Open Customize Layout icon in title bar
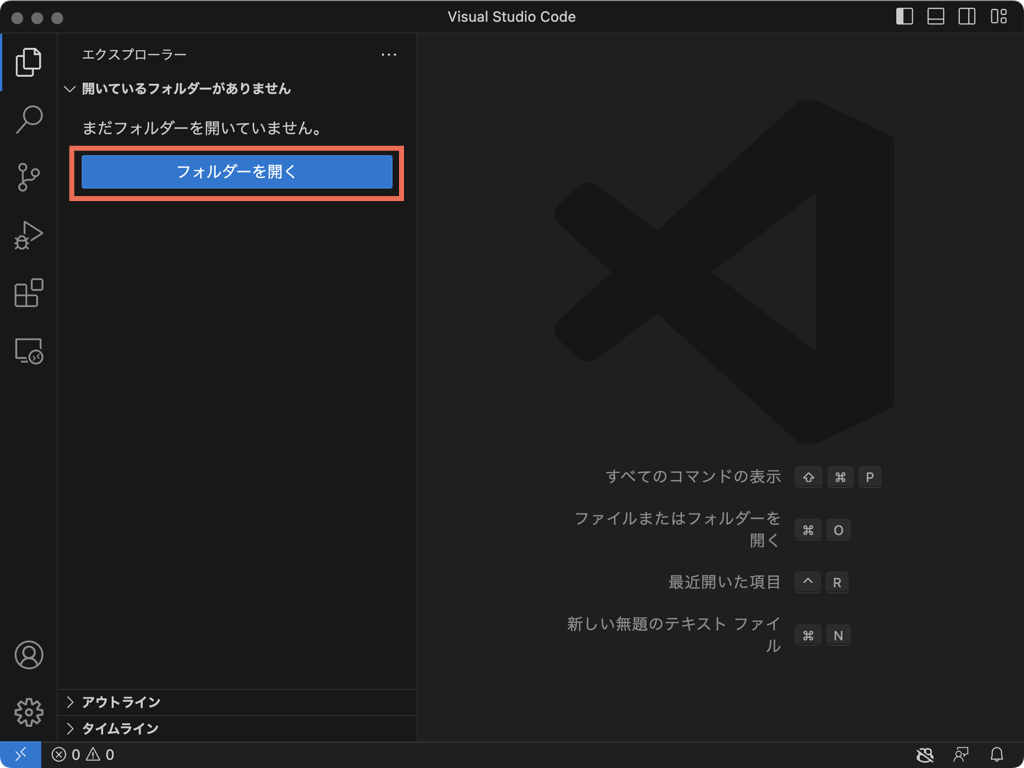The image size is (1024, 768). [x=999, y=16]
